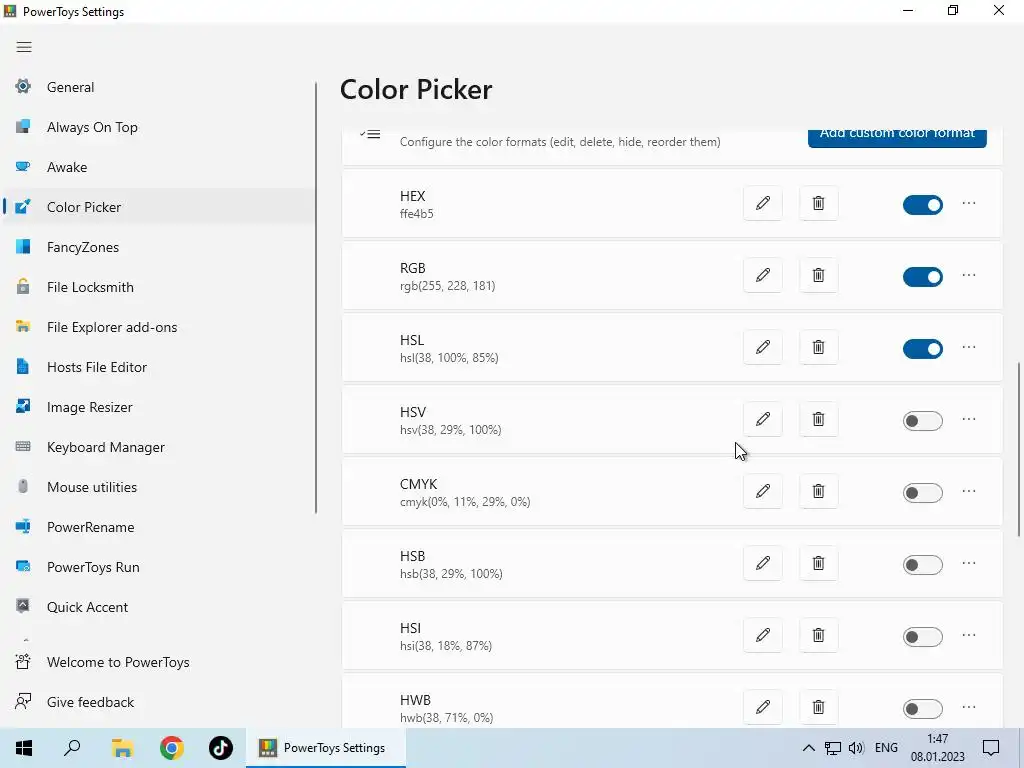Open overflow menu for HWB
Image resolution: width=1024 pixels, height=768 pixels.
[969, 707]
